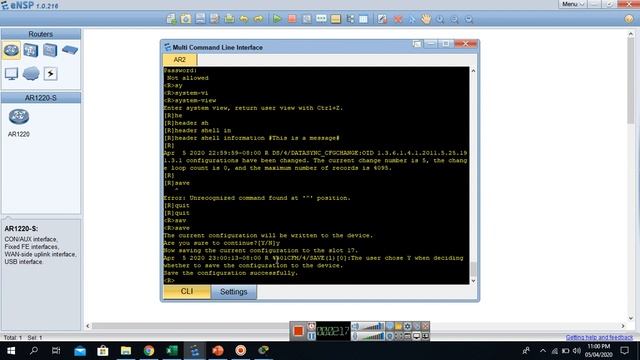Open Task View on the taskbar
This screenshot has height=360, width=640.
click(x=56, y=351)
